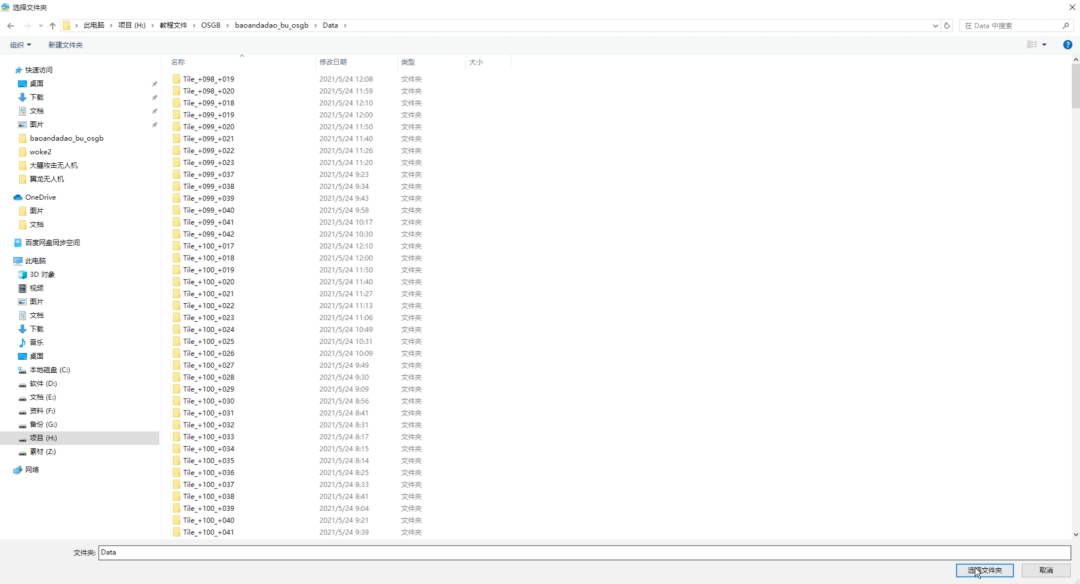1080x584 pixels.
Task: Close the 选择文件夹 dialog
Action: tap(1072, 7)
